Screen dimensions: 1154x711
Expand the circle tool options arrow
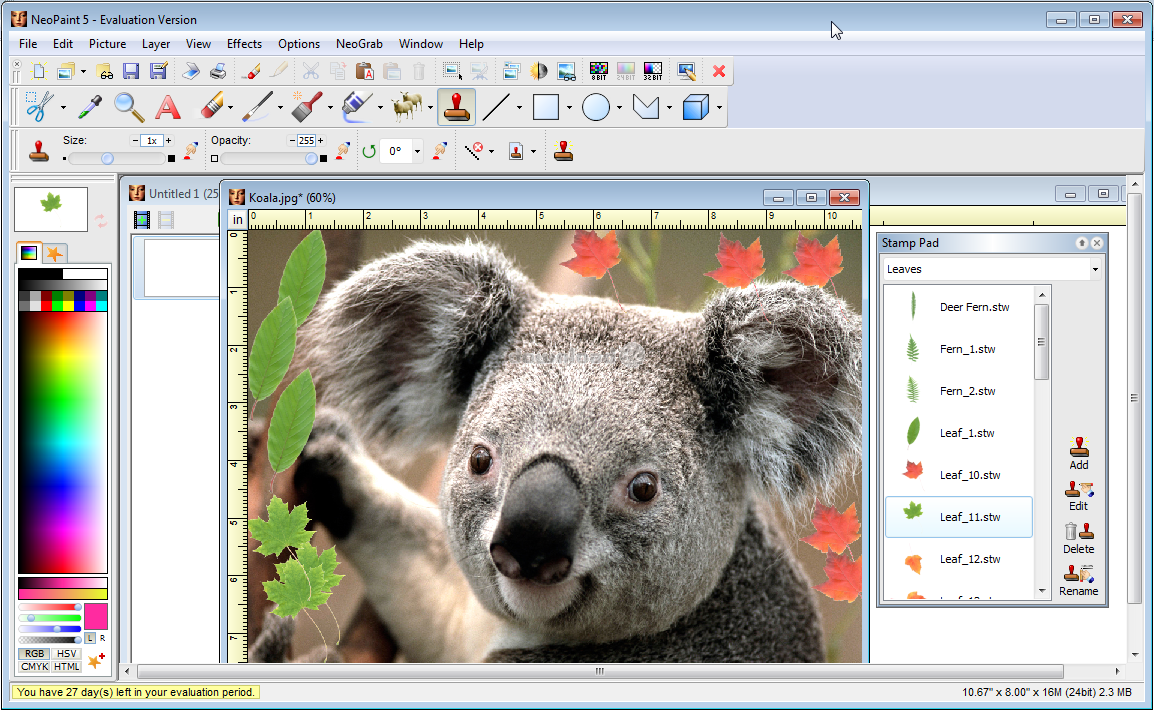coord(619,108)
